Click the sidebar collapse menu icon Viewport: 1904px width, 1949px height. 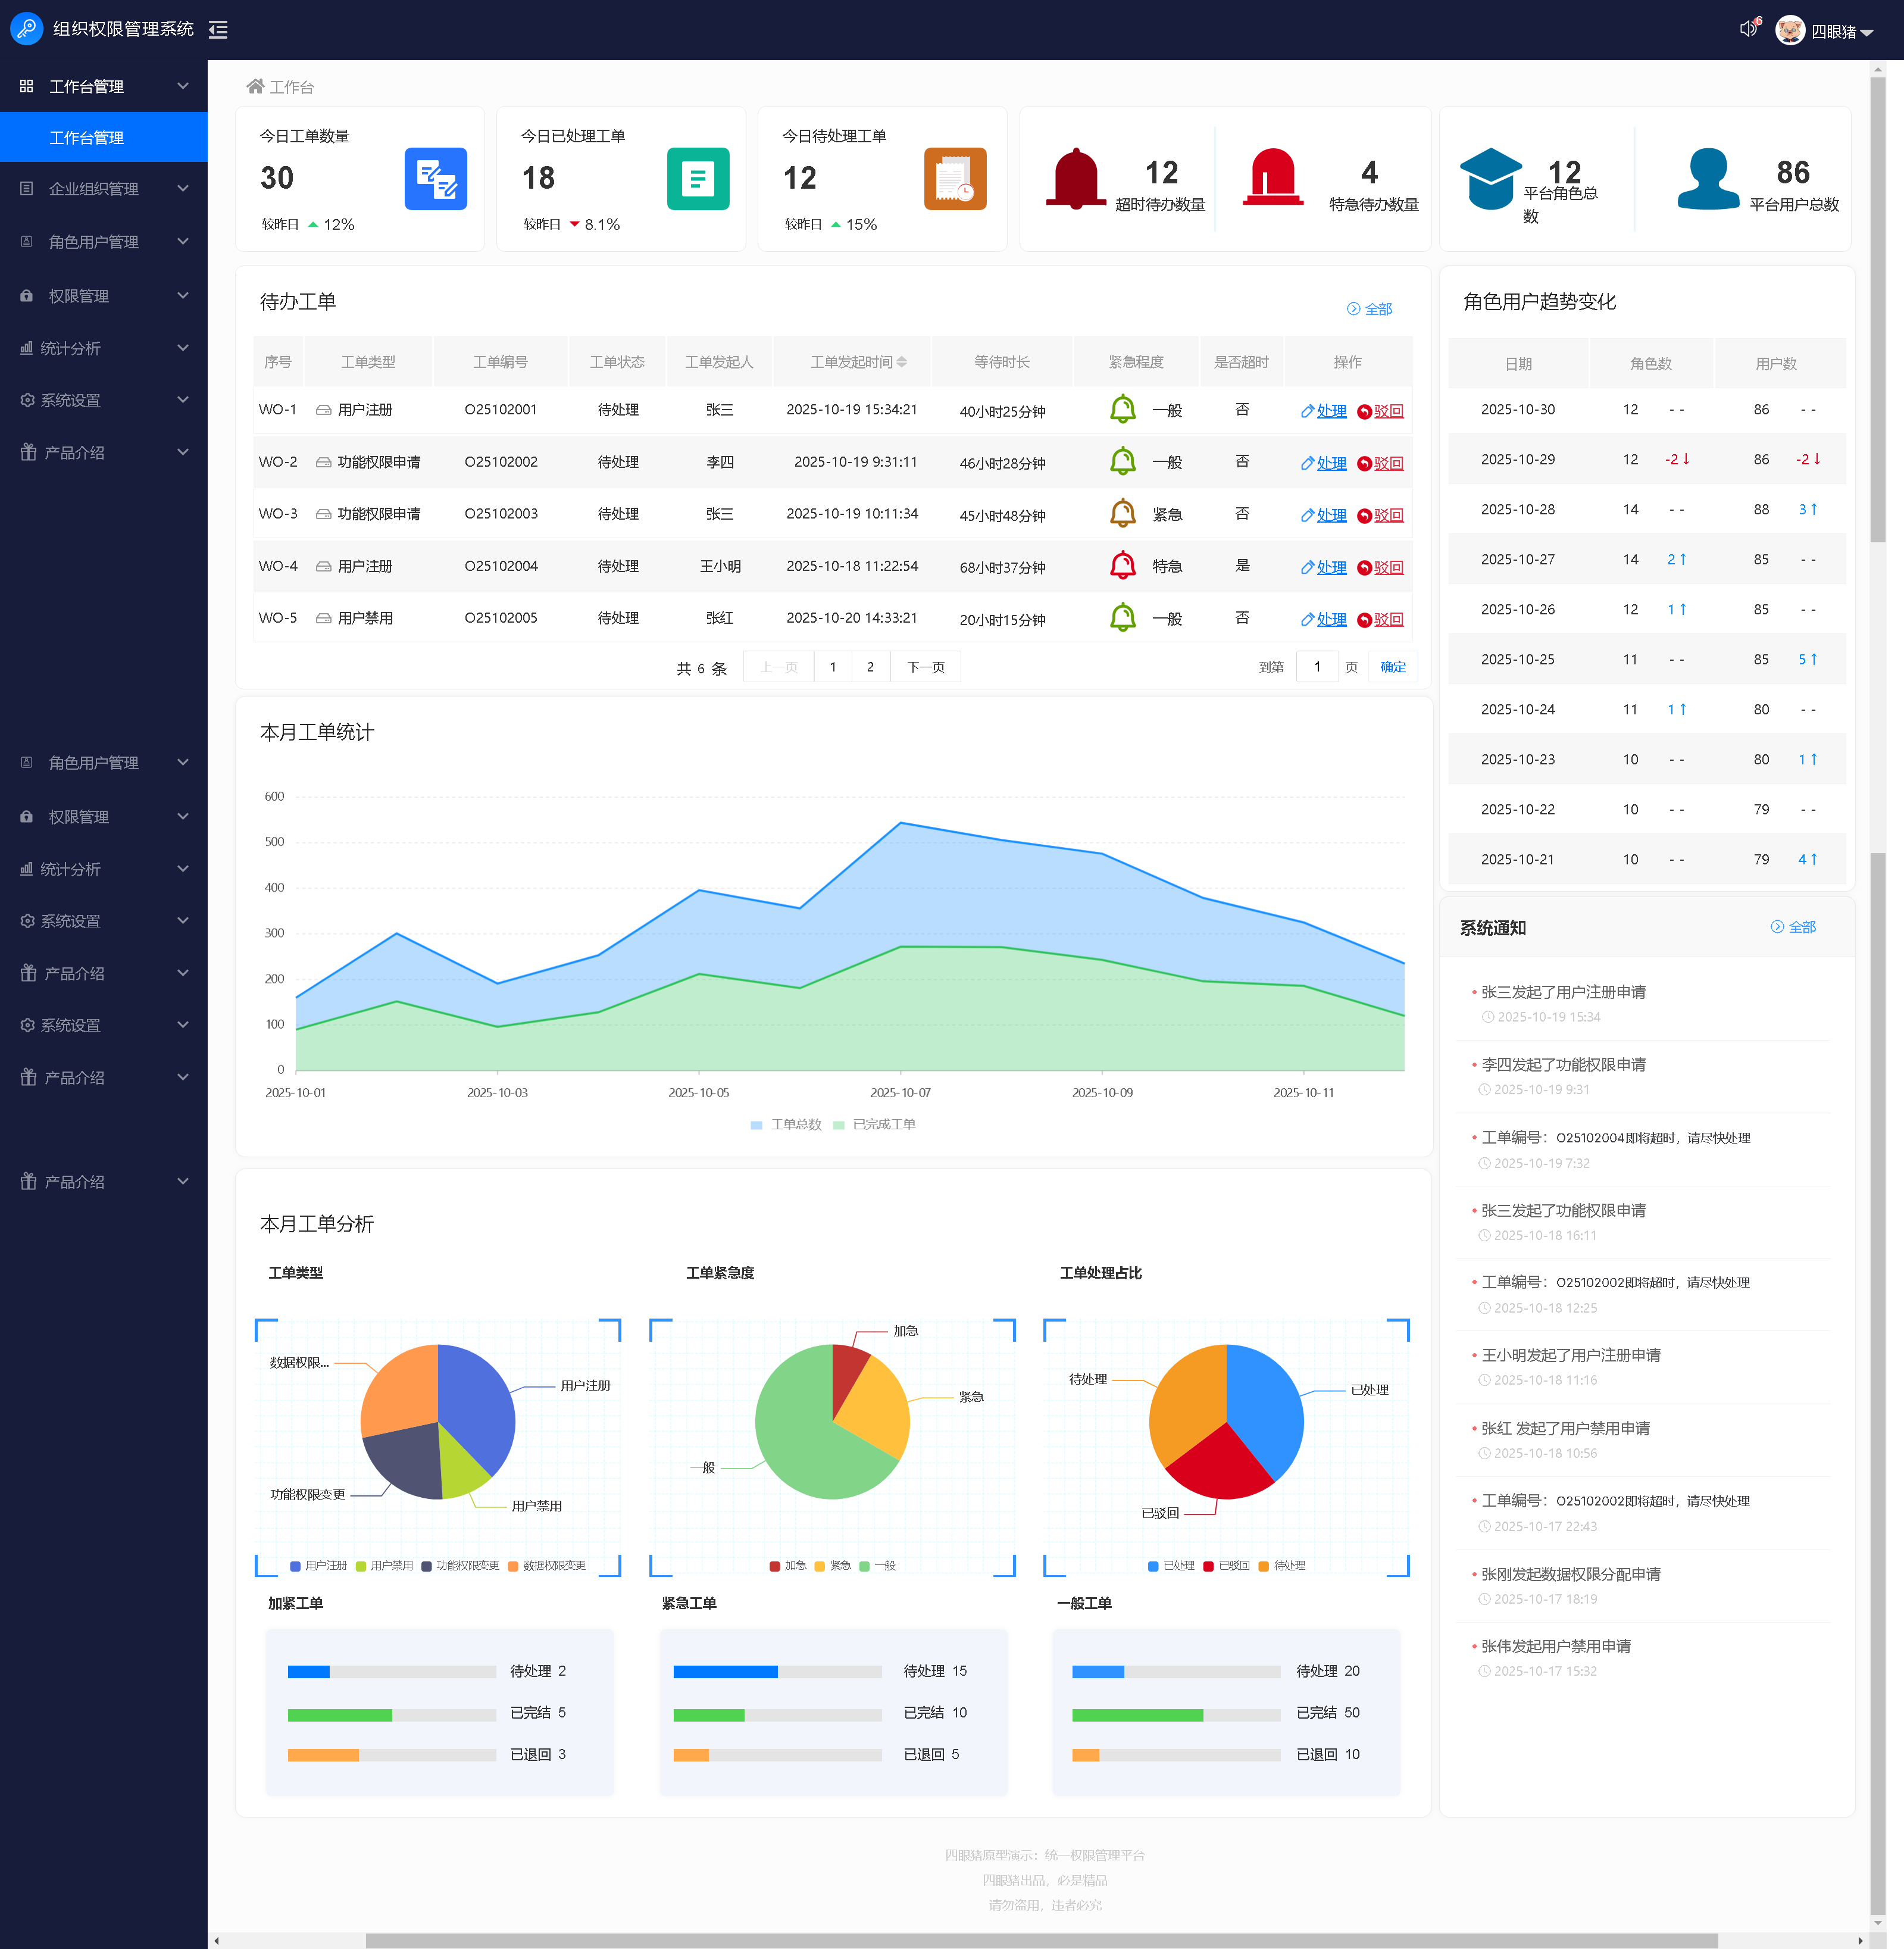click(x=218, y=30)
